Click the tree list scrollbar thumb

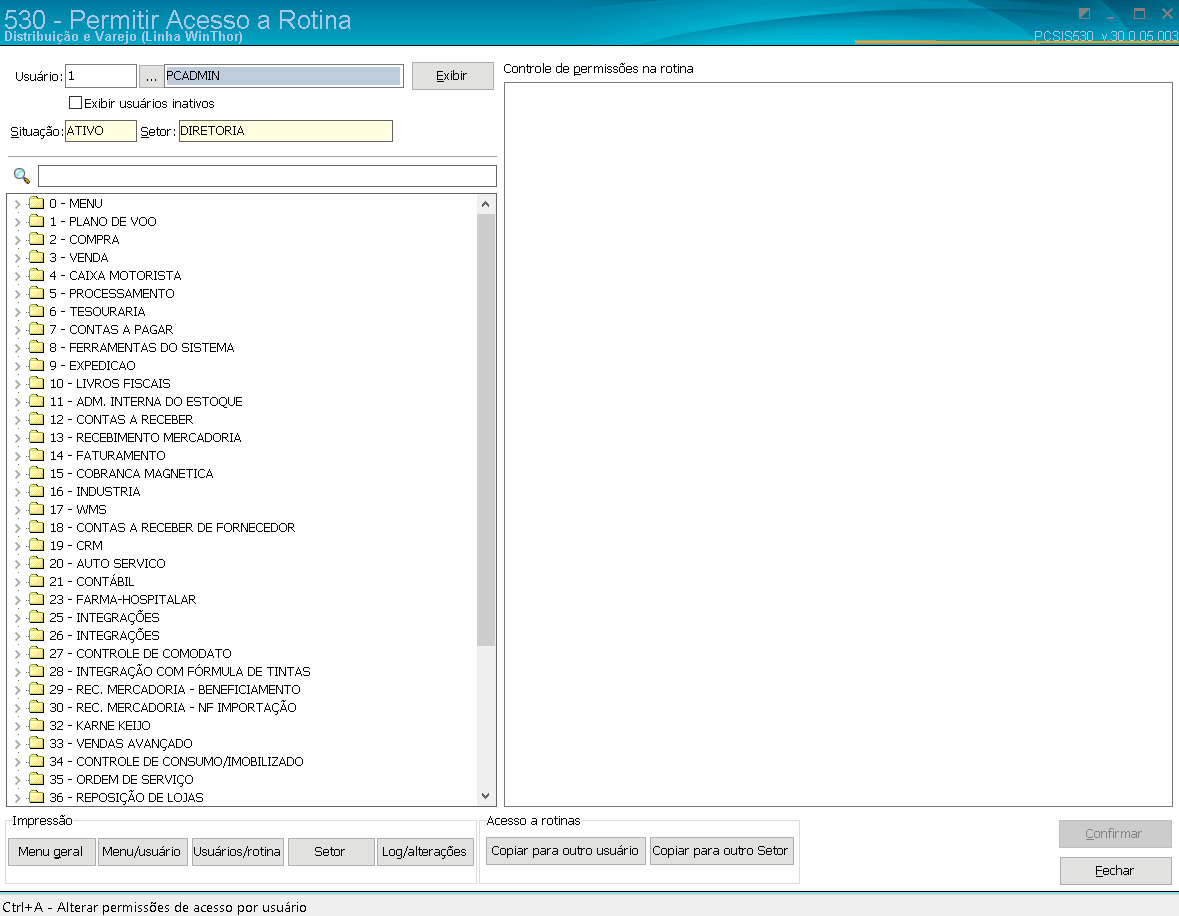click(x=486, y=429)
